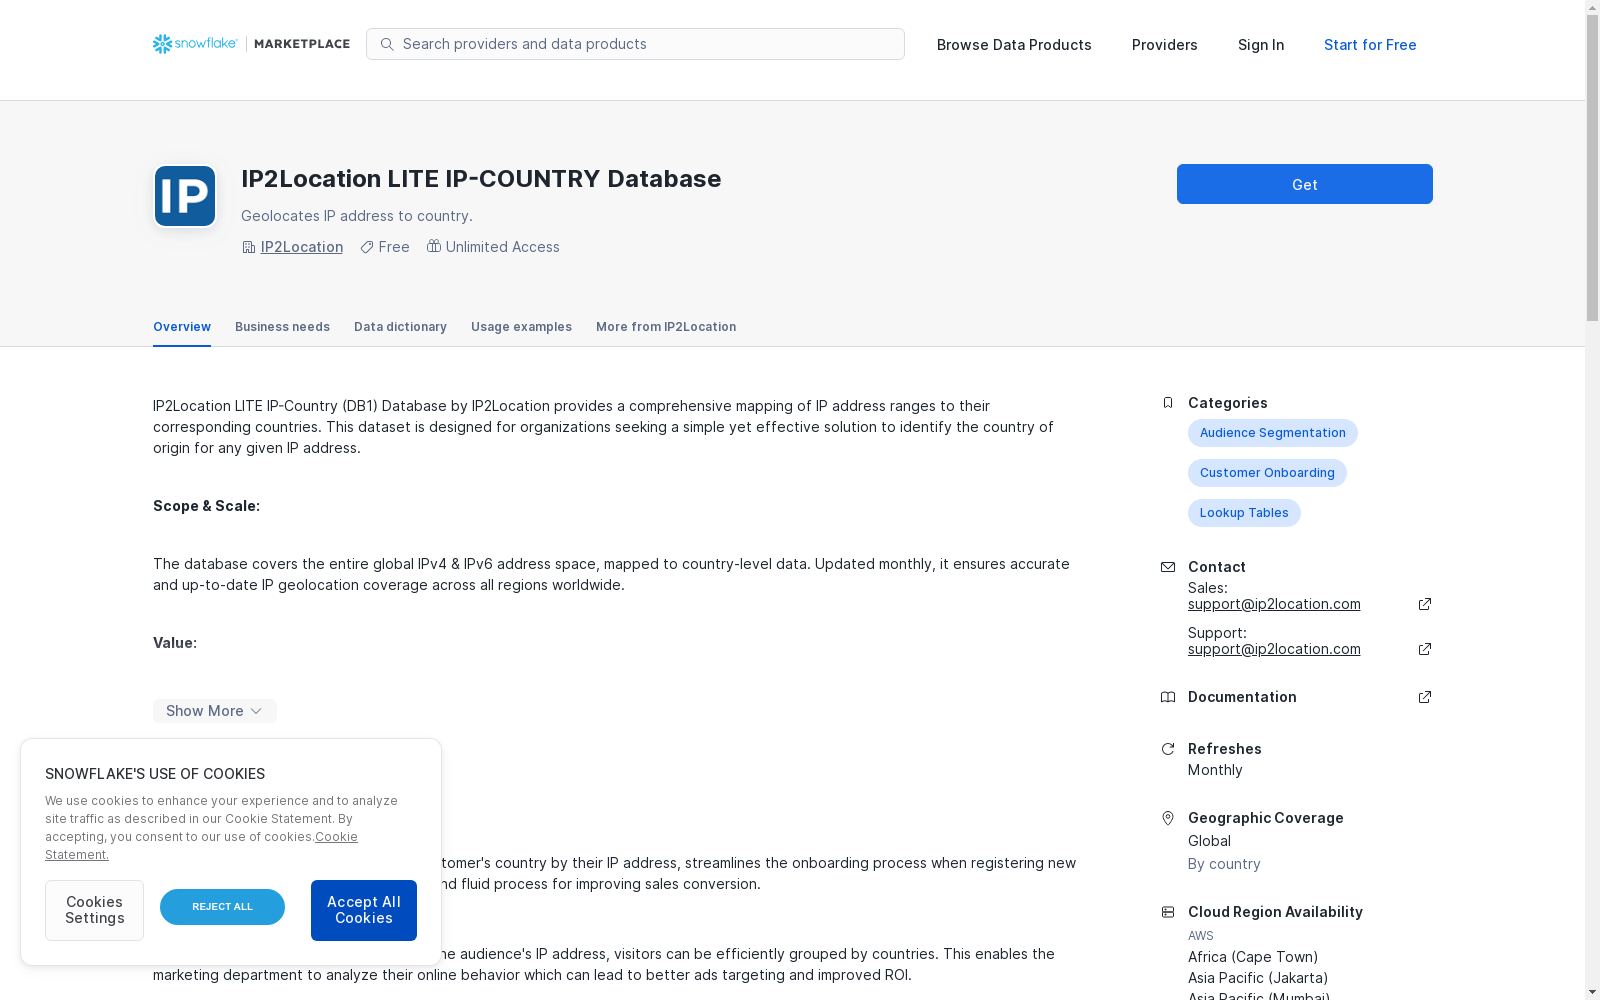
Task: Click the 'Geolocates IP address to country.' subtitle
Action: (357, 216)
